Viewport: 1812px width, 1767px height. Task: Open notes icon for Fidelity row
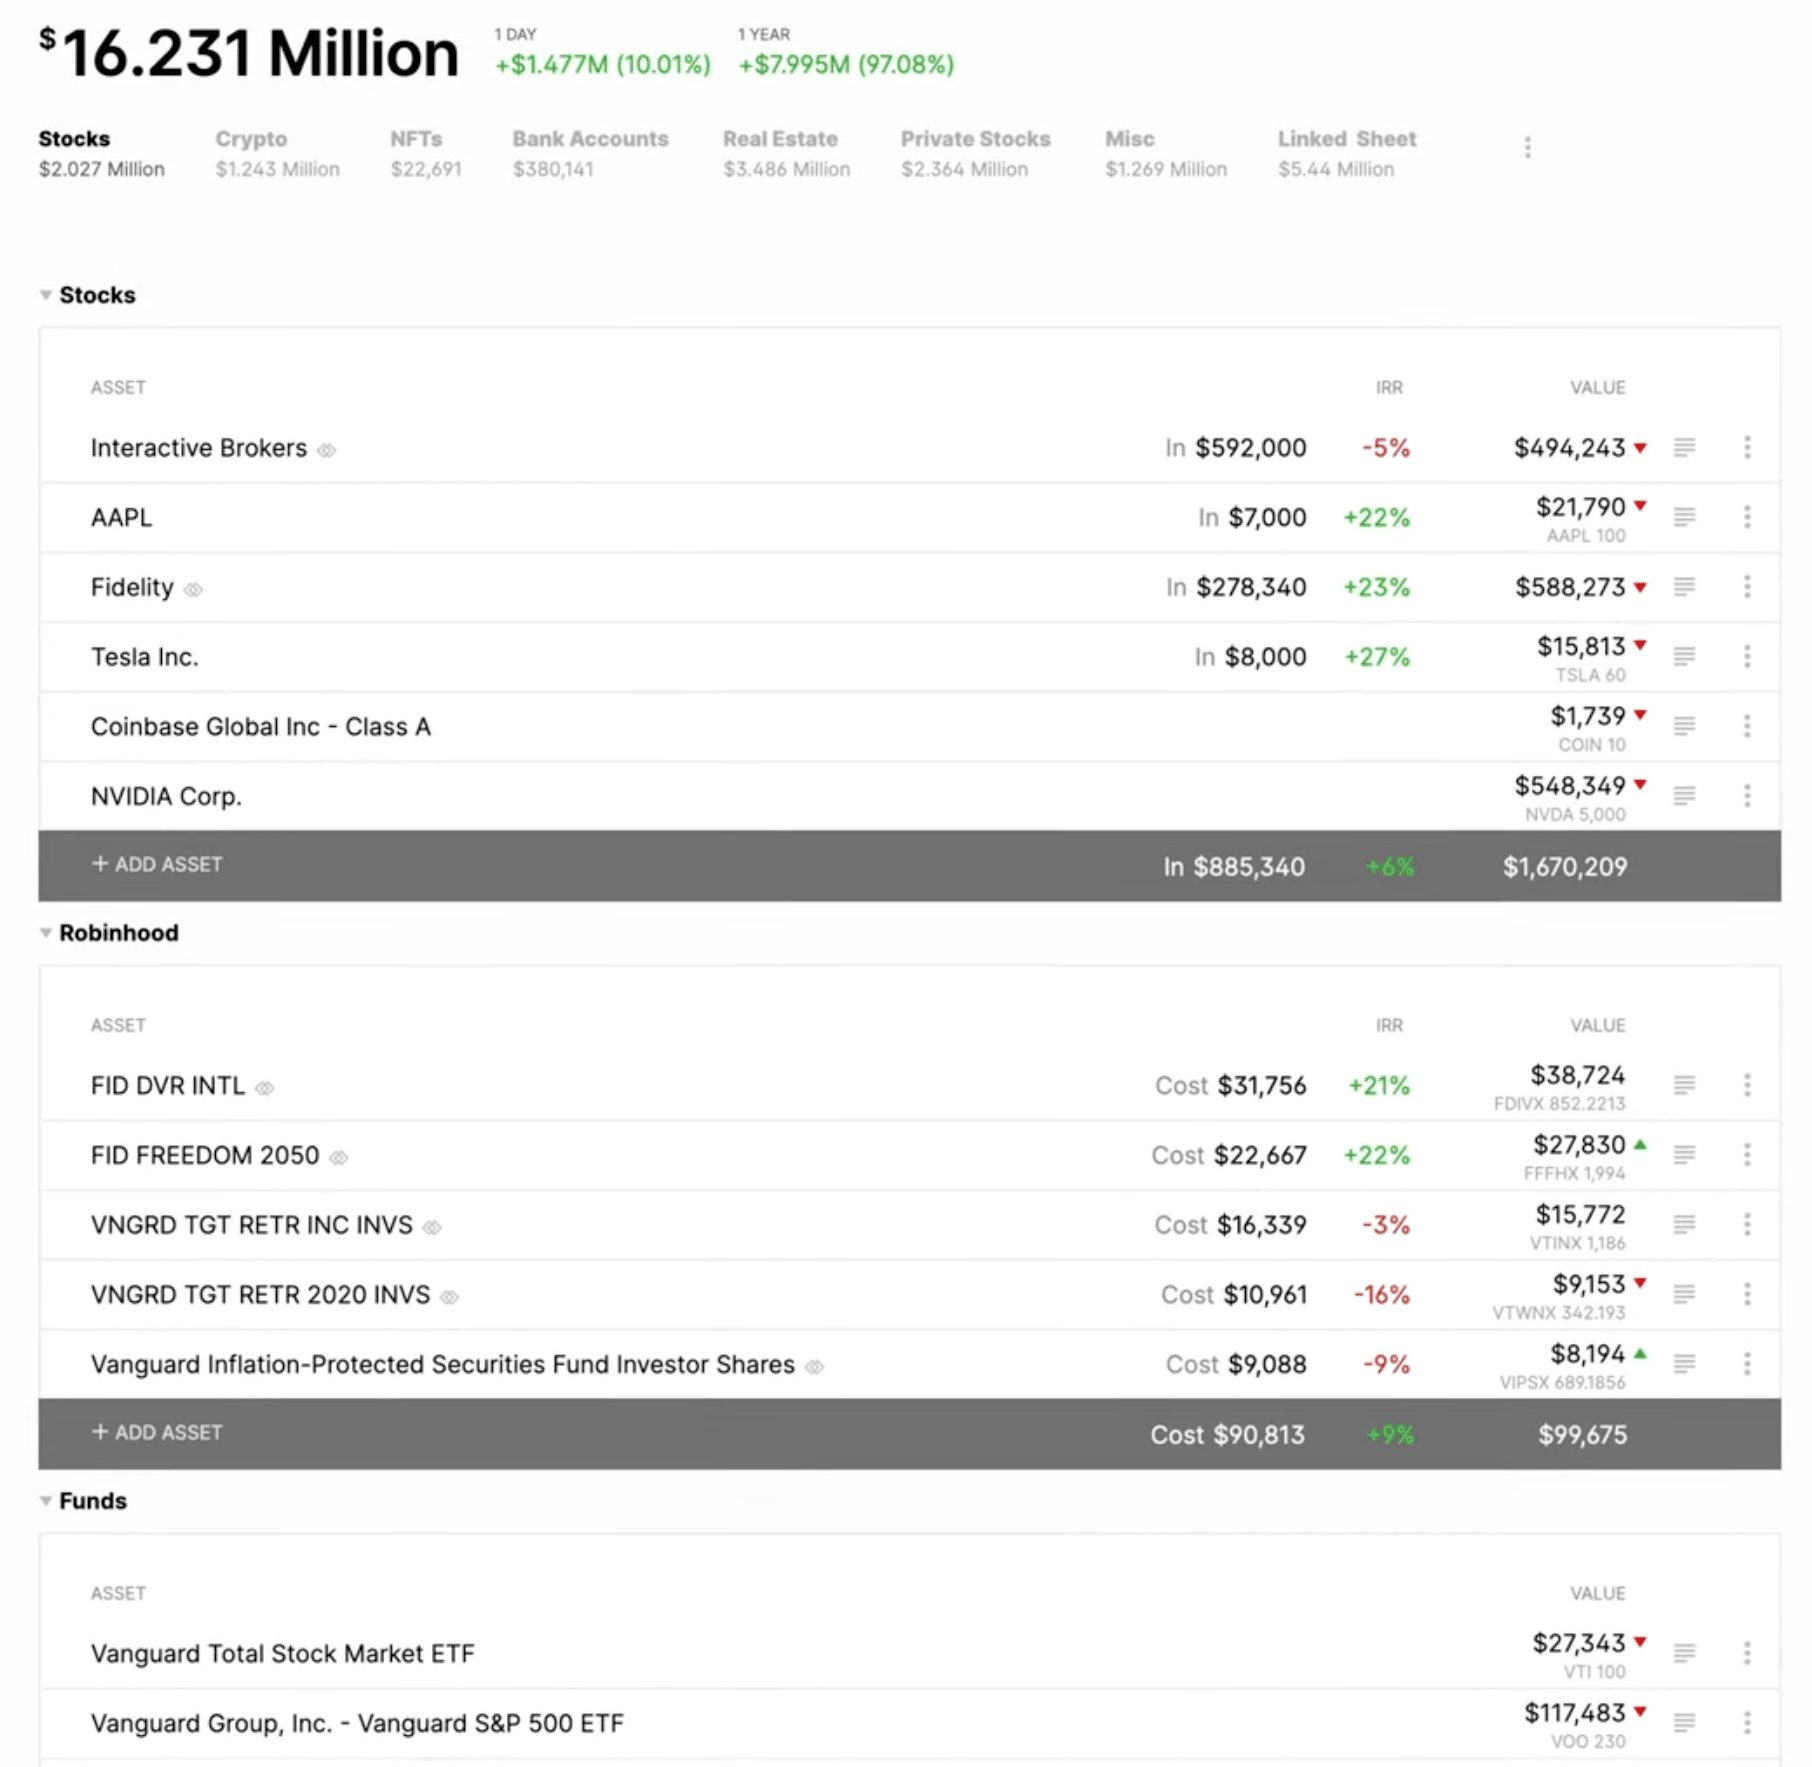point(1684,587)
